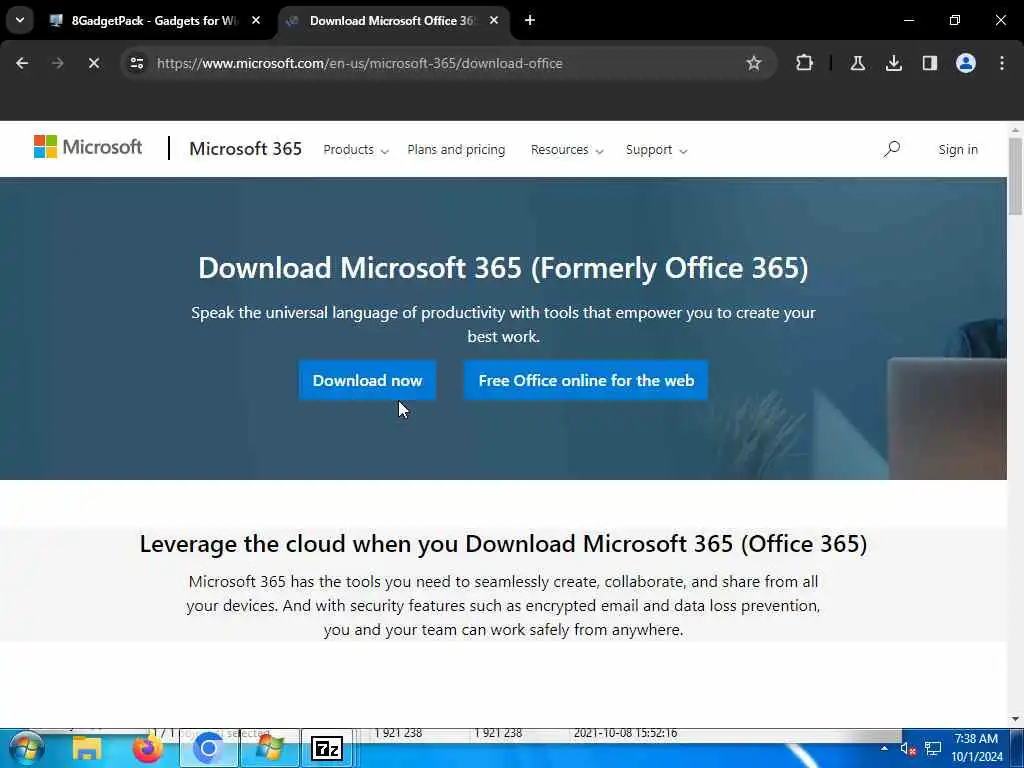Open the Microsoft 365 home link
The width and height of the screenshot is (1024, 768).
pos(246,149)
